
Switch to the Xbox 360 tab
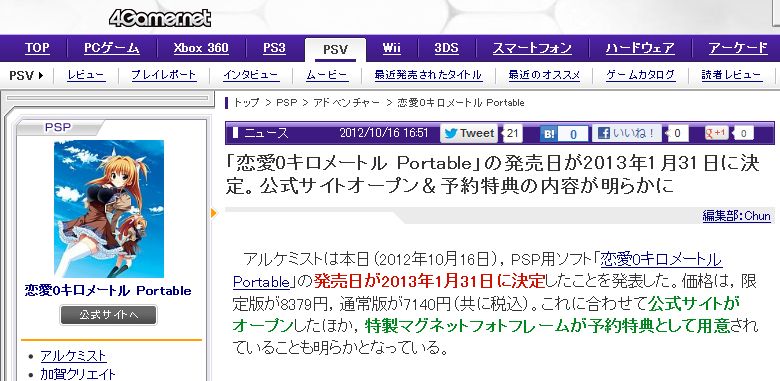pos(201,48)
